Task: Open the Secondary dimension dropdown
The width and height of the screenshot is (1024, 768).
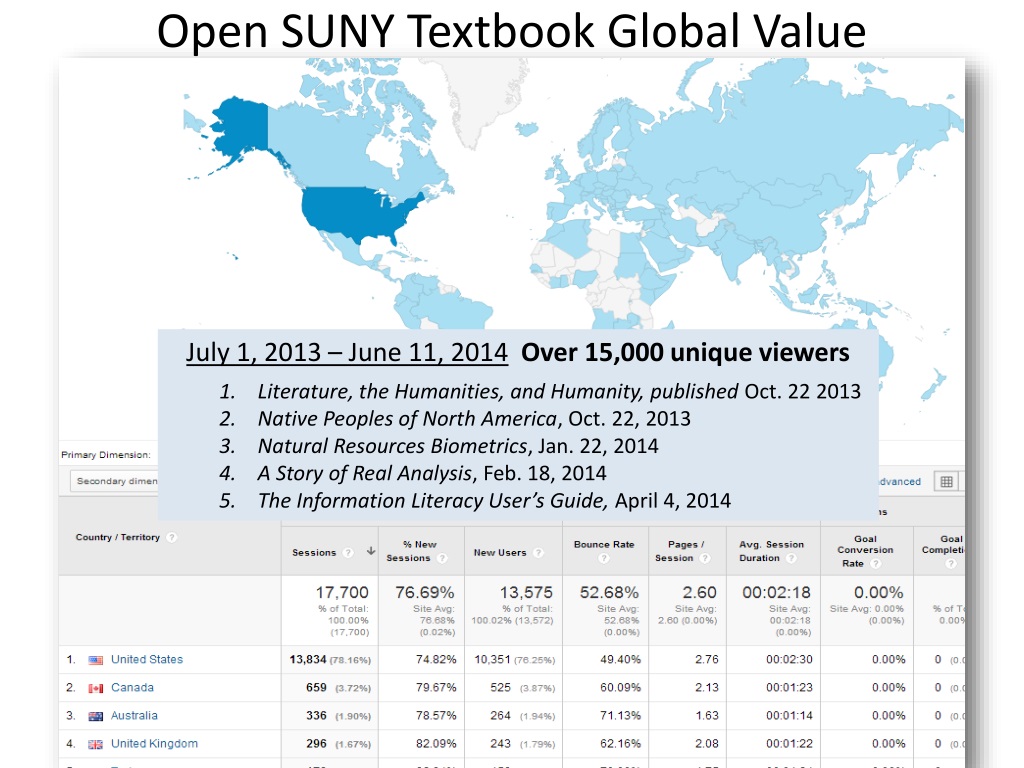Action: tap(114, 481)
